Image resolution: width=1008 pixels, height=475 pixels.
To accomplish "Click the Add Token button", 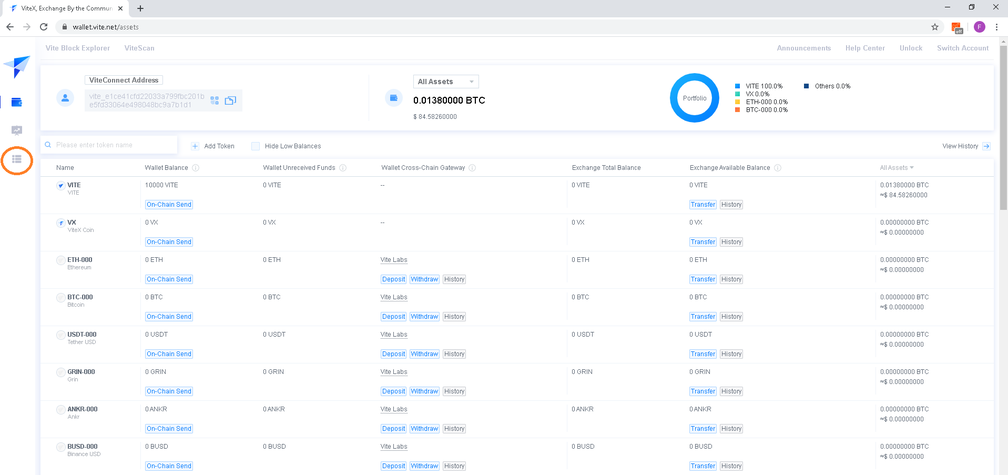I will pyautogui.click(x=213, y=146).
